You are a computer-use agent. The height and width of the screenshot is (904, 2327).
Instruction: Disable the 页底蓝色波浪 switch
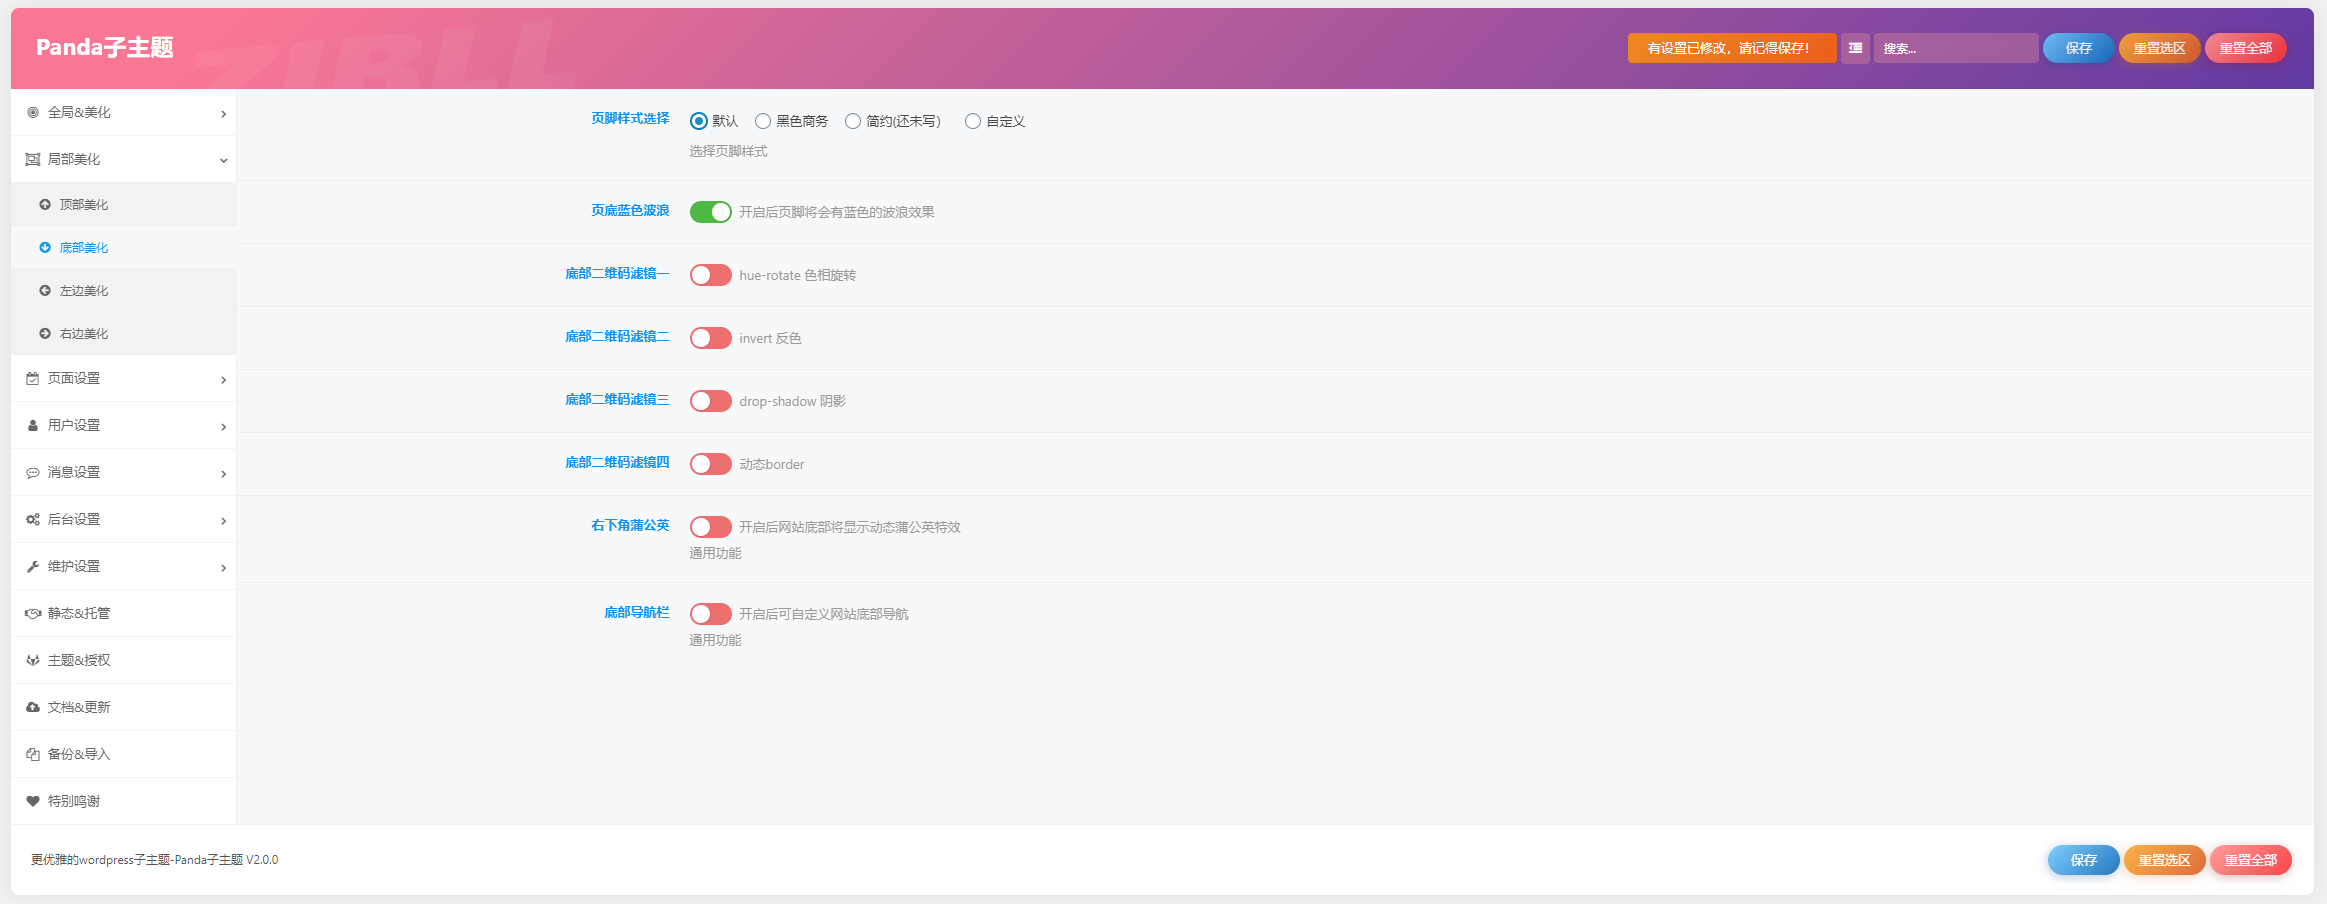click(711, 212)
